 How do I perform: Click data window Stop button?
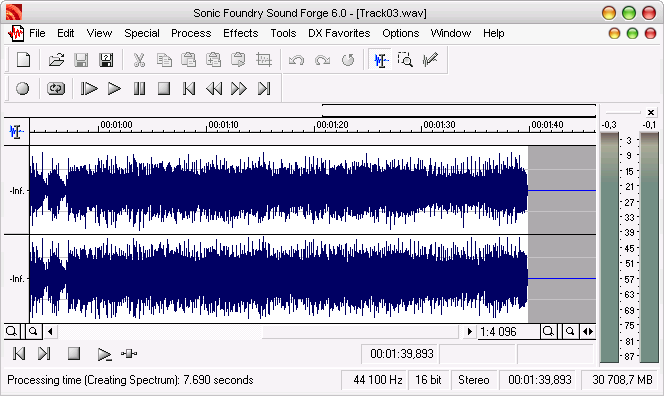coord(74,353)
